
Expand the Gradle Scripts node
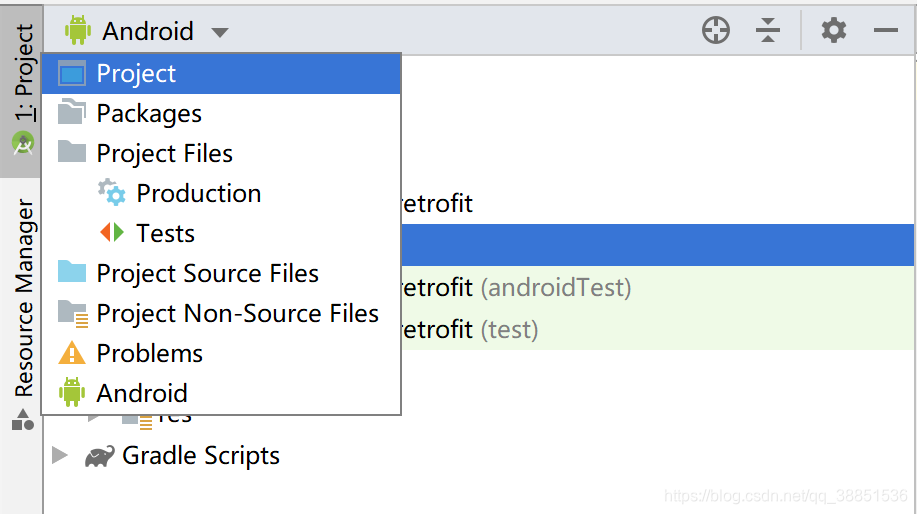60,456
